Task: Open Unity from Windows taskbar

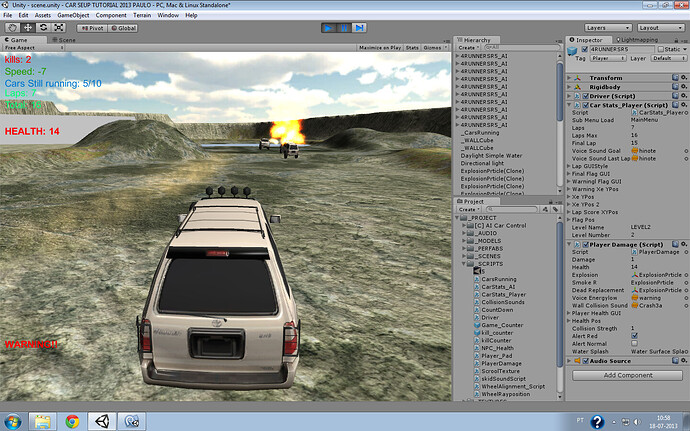Action: 102,421
